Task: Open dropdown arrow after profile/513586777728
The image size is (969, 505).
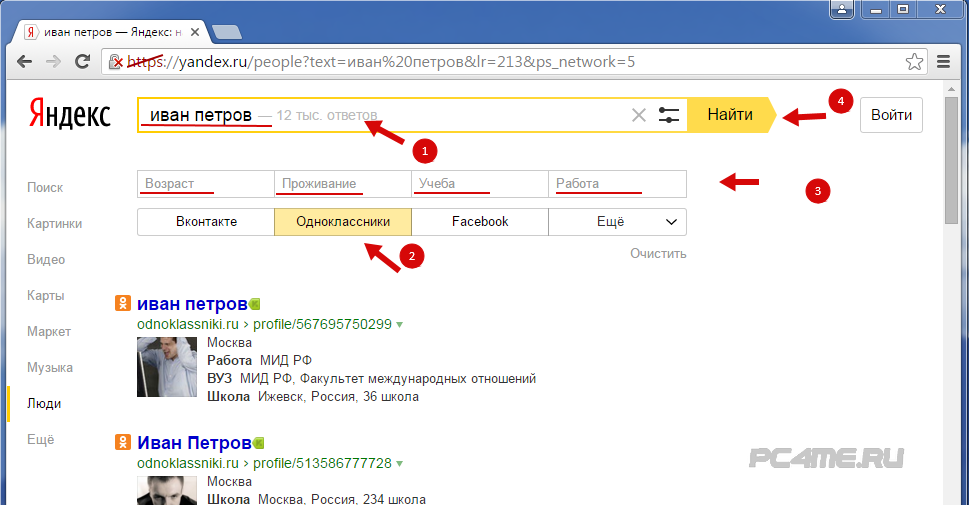Action: click(x=400, y=464)
